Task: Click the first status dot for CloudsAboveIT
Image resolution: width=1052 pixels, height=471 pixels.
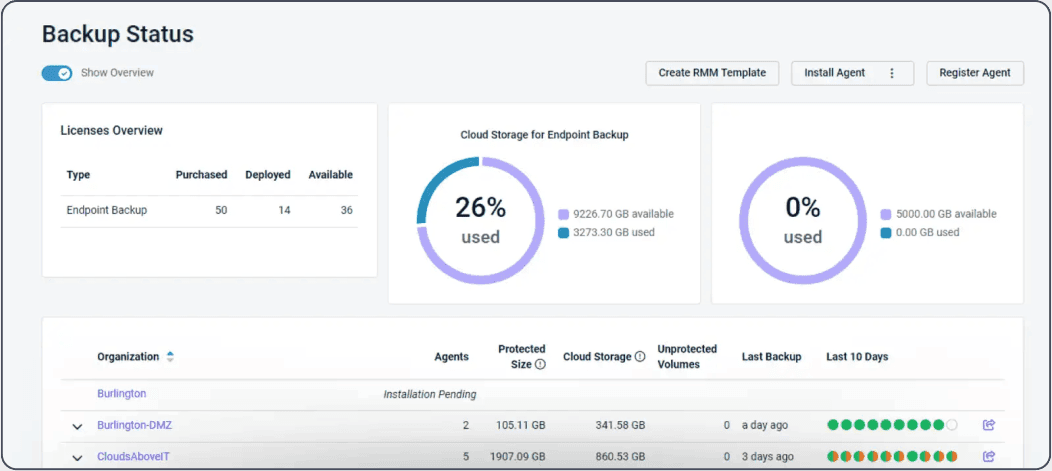Action: click(832, 457)
